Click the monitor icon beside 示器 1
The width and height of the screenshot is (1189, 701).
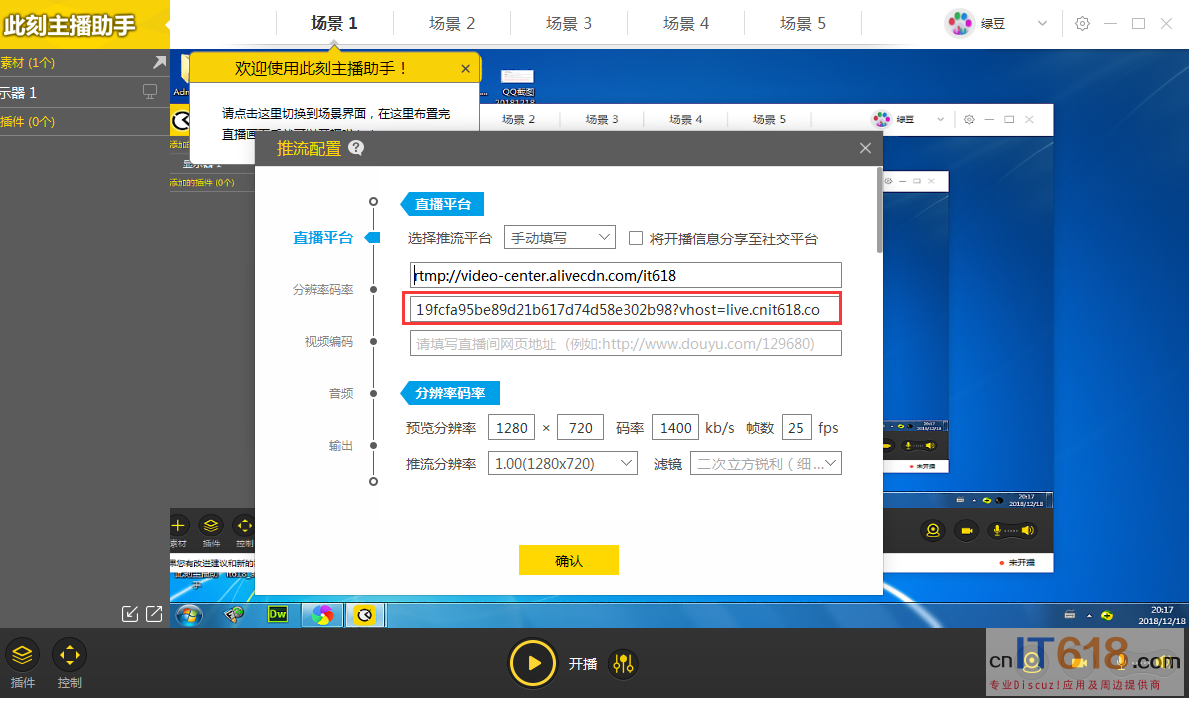[x=150, y=92]
